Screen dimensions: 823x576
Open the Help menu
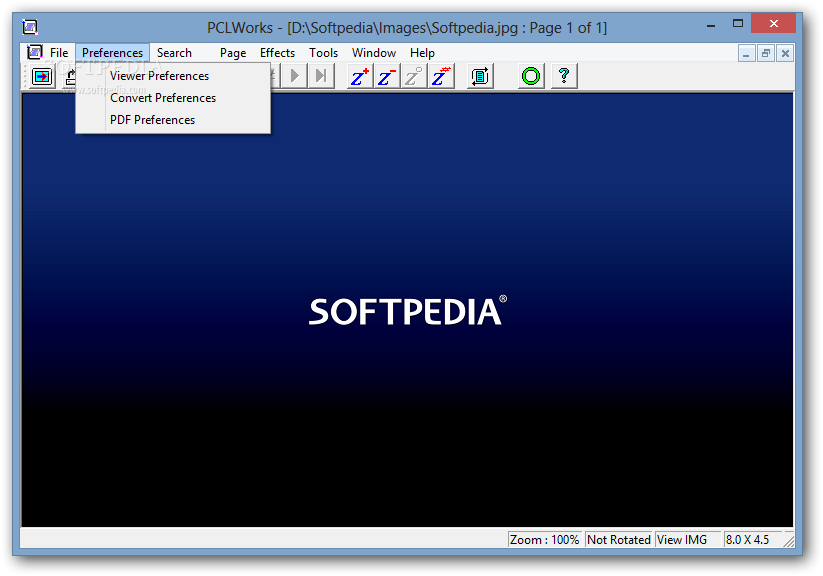click(423, 53)
